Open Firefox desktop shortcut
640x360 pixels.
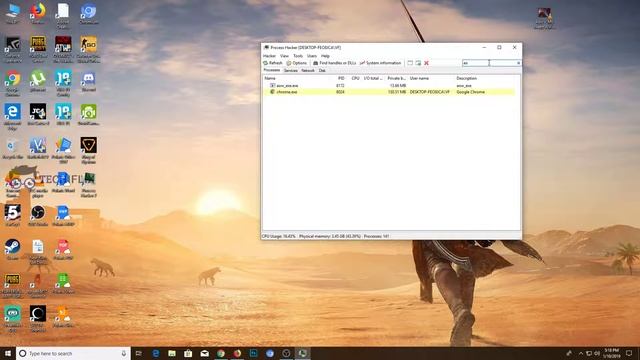[38, 14]
